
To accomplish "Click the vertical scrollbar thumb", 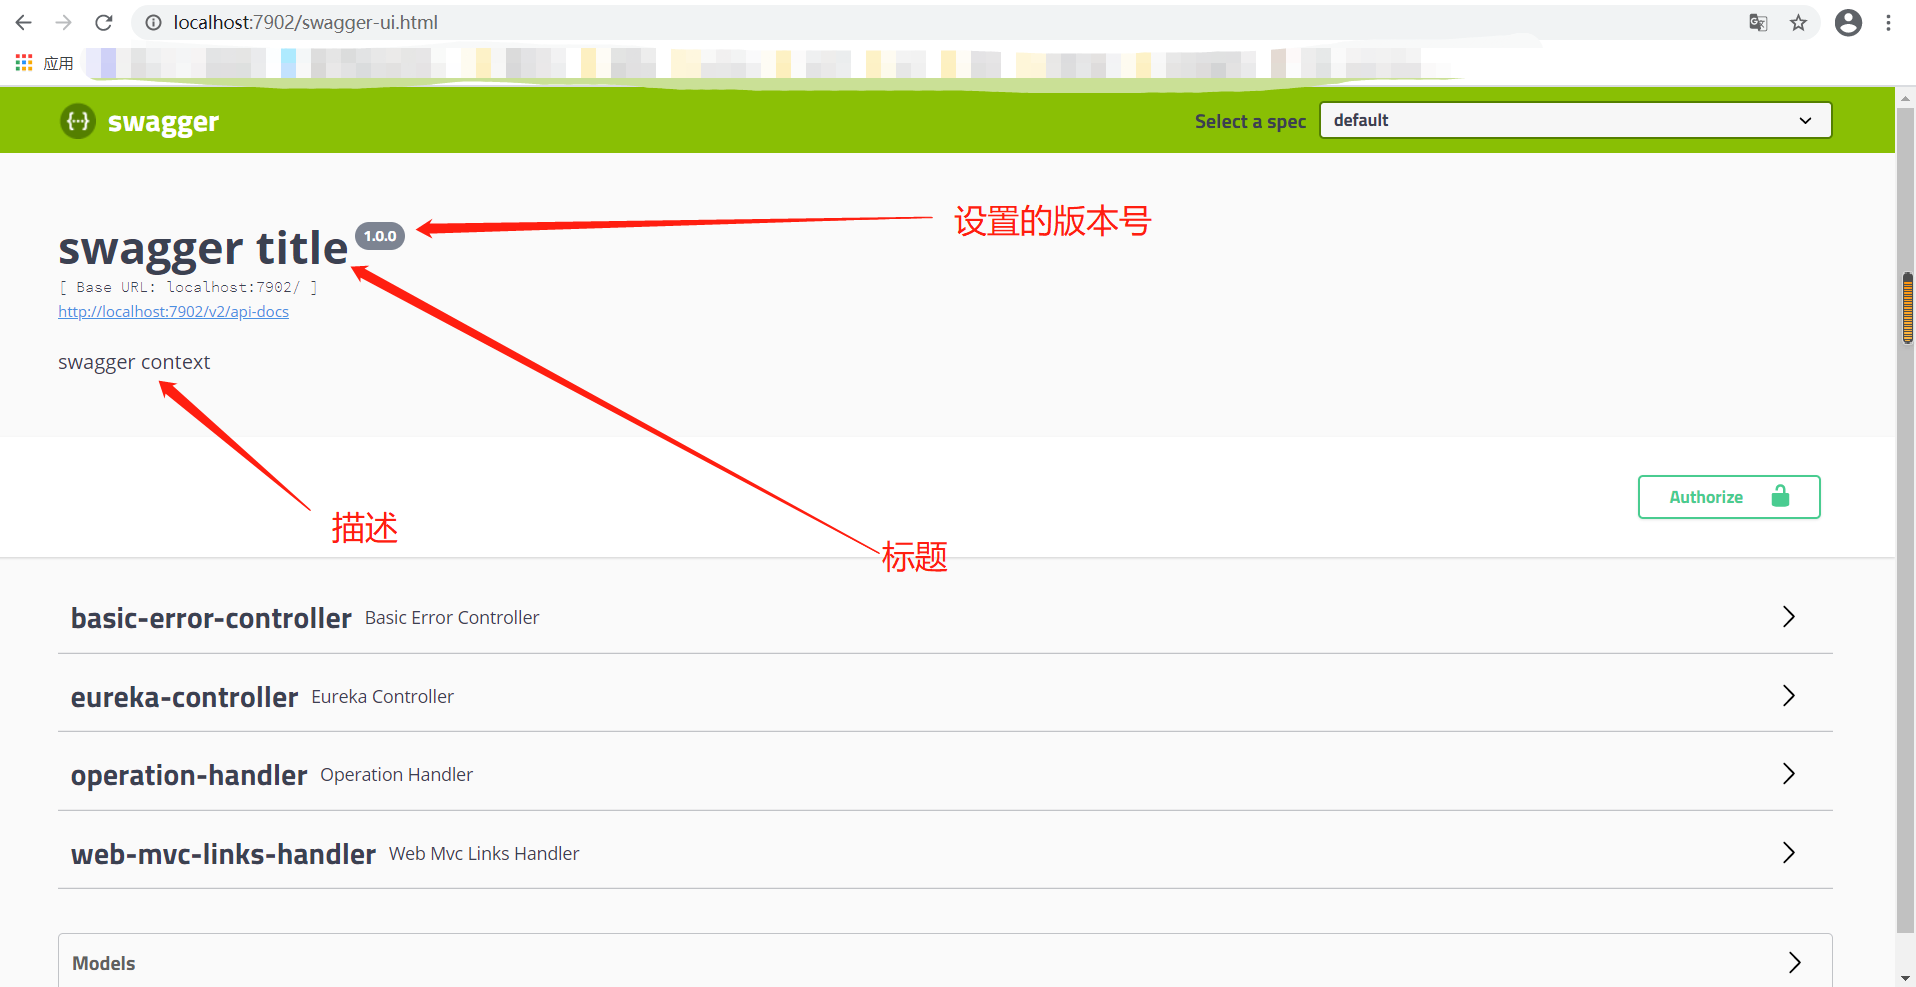I will (x=1907, y=308).
